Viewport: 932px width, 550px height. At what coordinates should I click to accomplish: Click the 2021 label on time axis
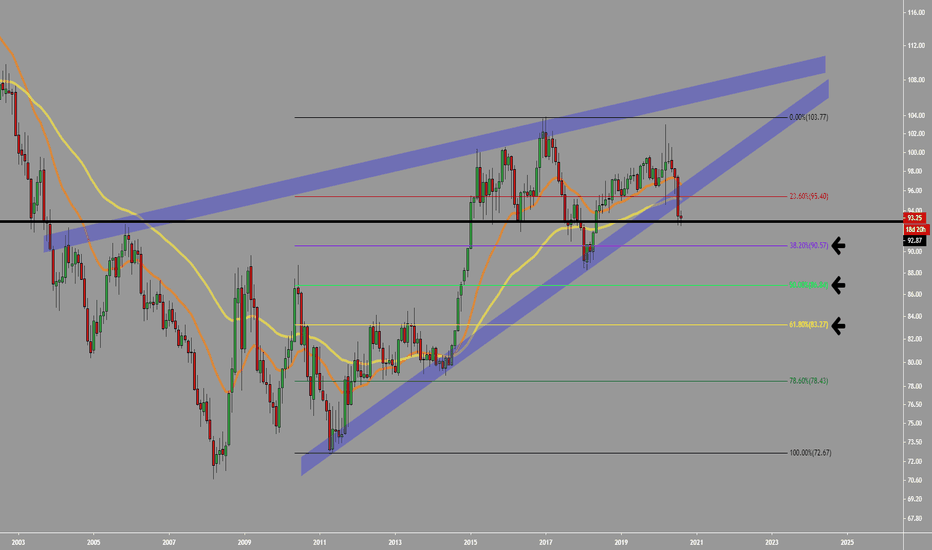pyautogui.click(x=697, y=542)
